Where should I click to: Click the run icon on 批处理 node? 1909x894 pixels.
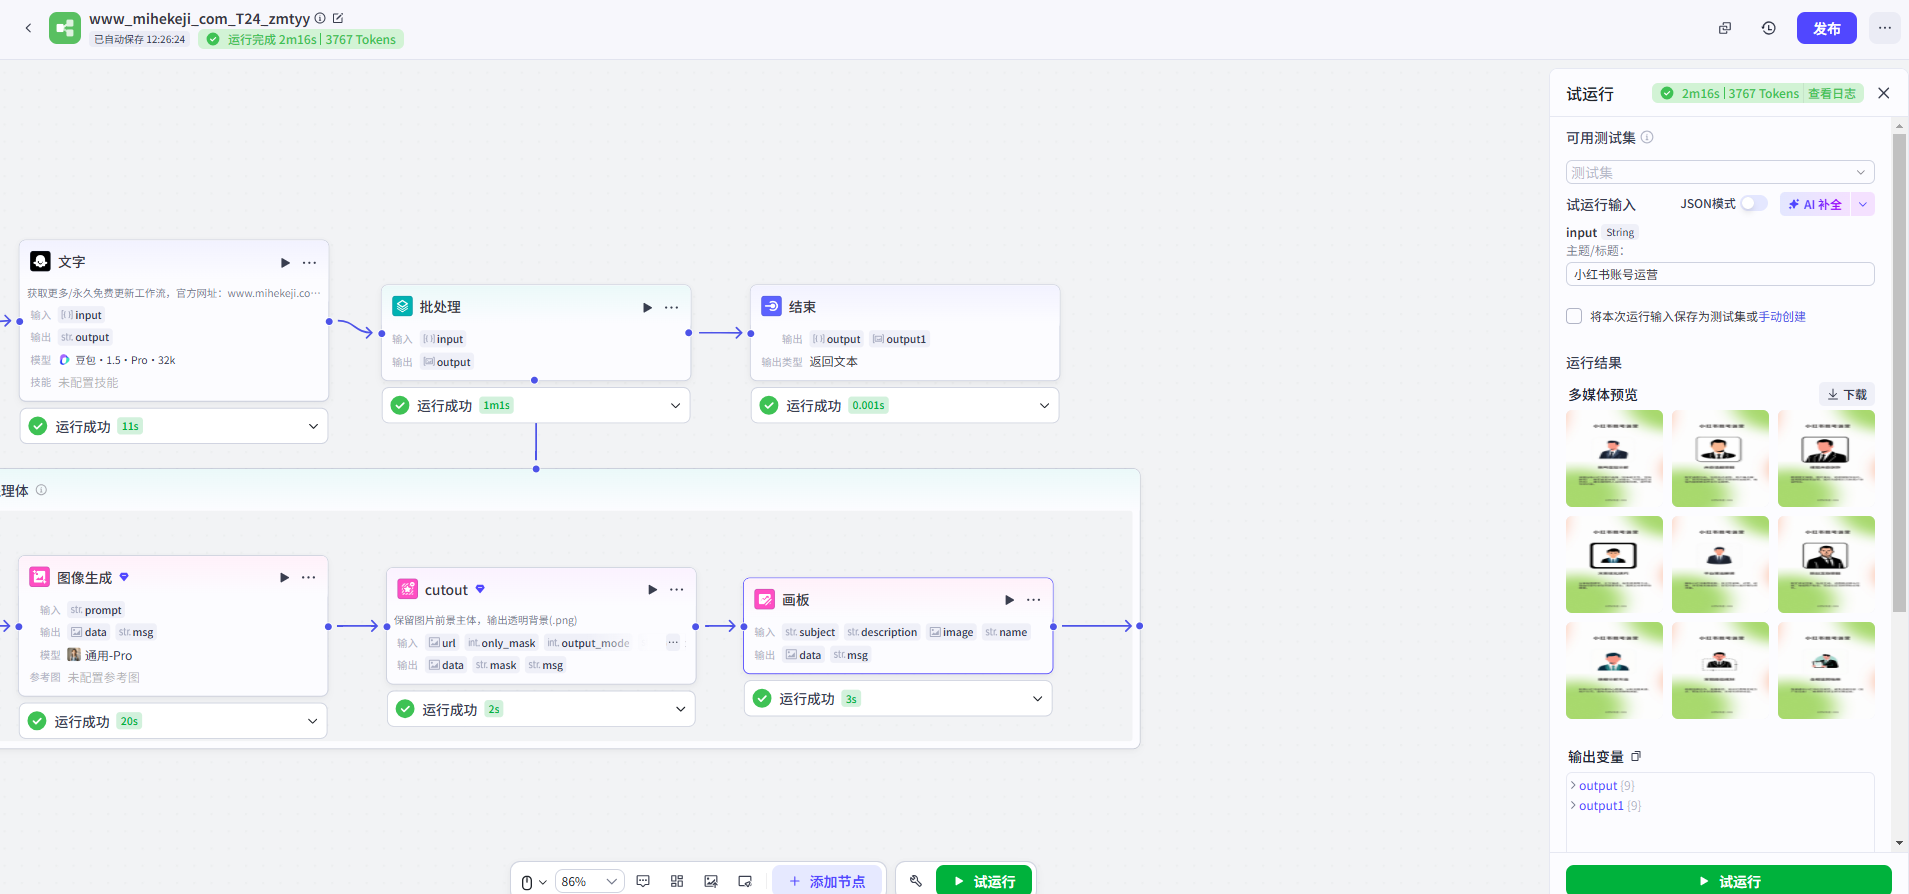pos(647,308)
